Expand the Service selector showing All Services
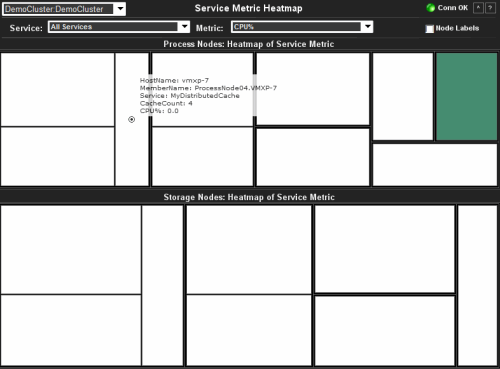 (119, 27)
